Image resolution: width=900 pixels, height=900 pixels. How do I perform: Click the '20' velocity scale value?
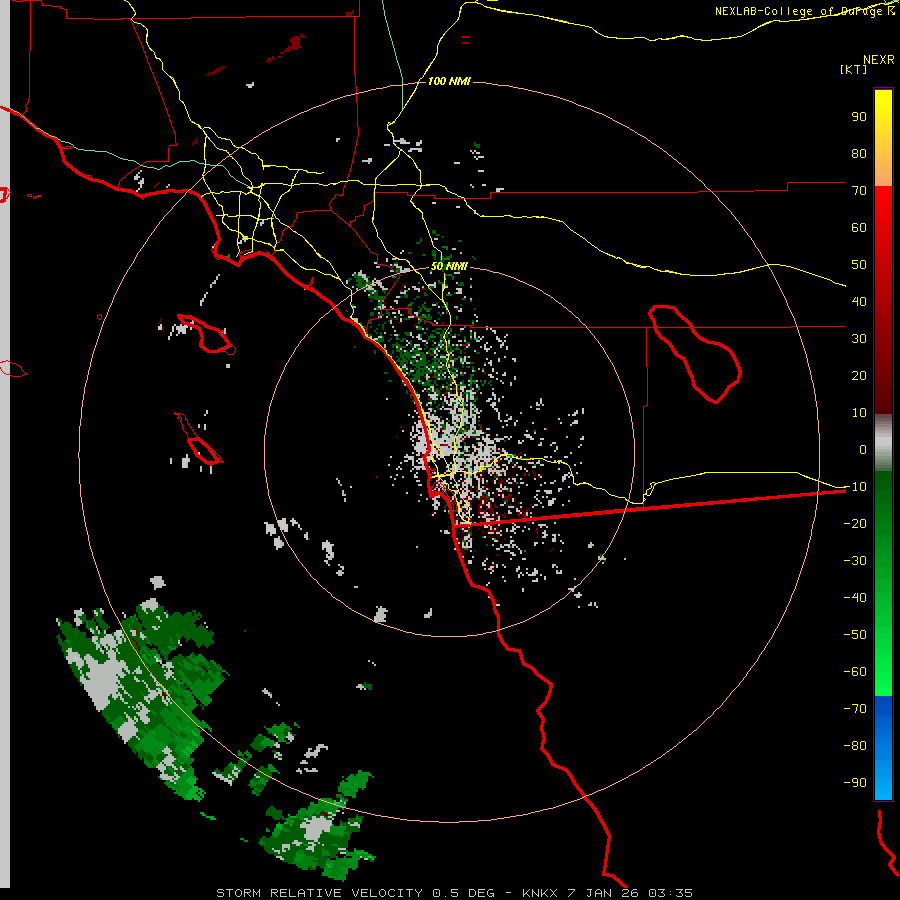859,376
